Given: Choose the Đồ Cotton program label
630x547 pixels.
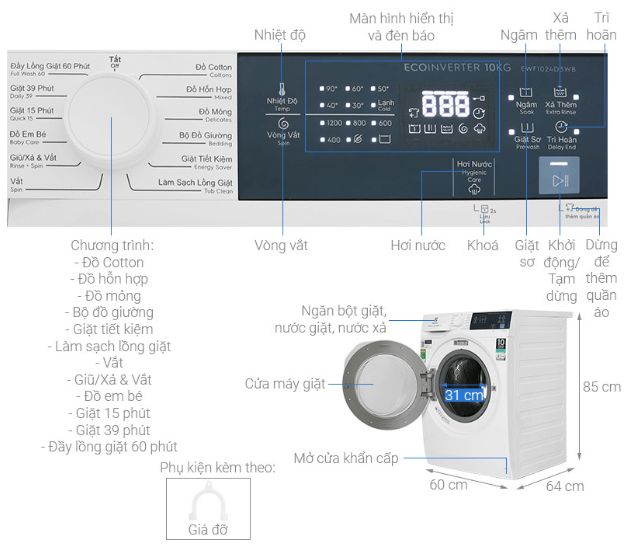Looking at the screenshot, I should [214, 70].
